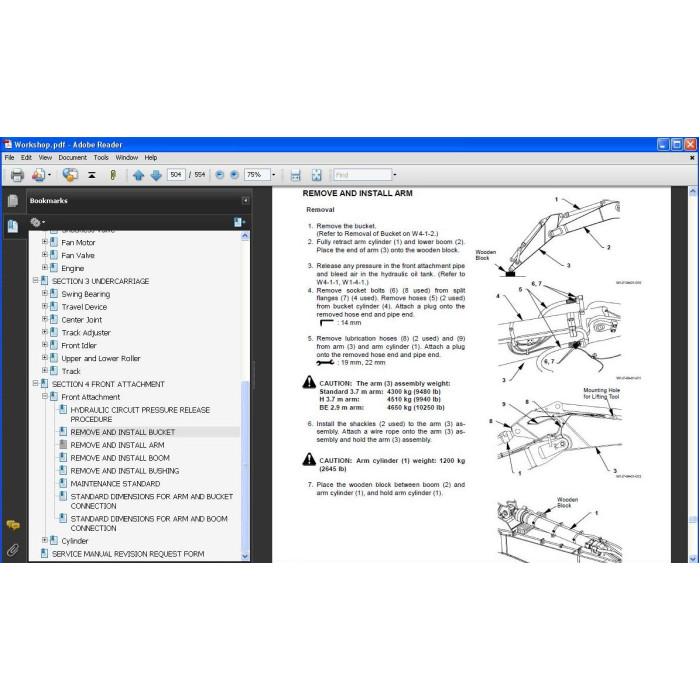
Task: Open the Tools menu
Action: 101,158
